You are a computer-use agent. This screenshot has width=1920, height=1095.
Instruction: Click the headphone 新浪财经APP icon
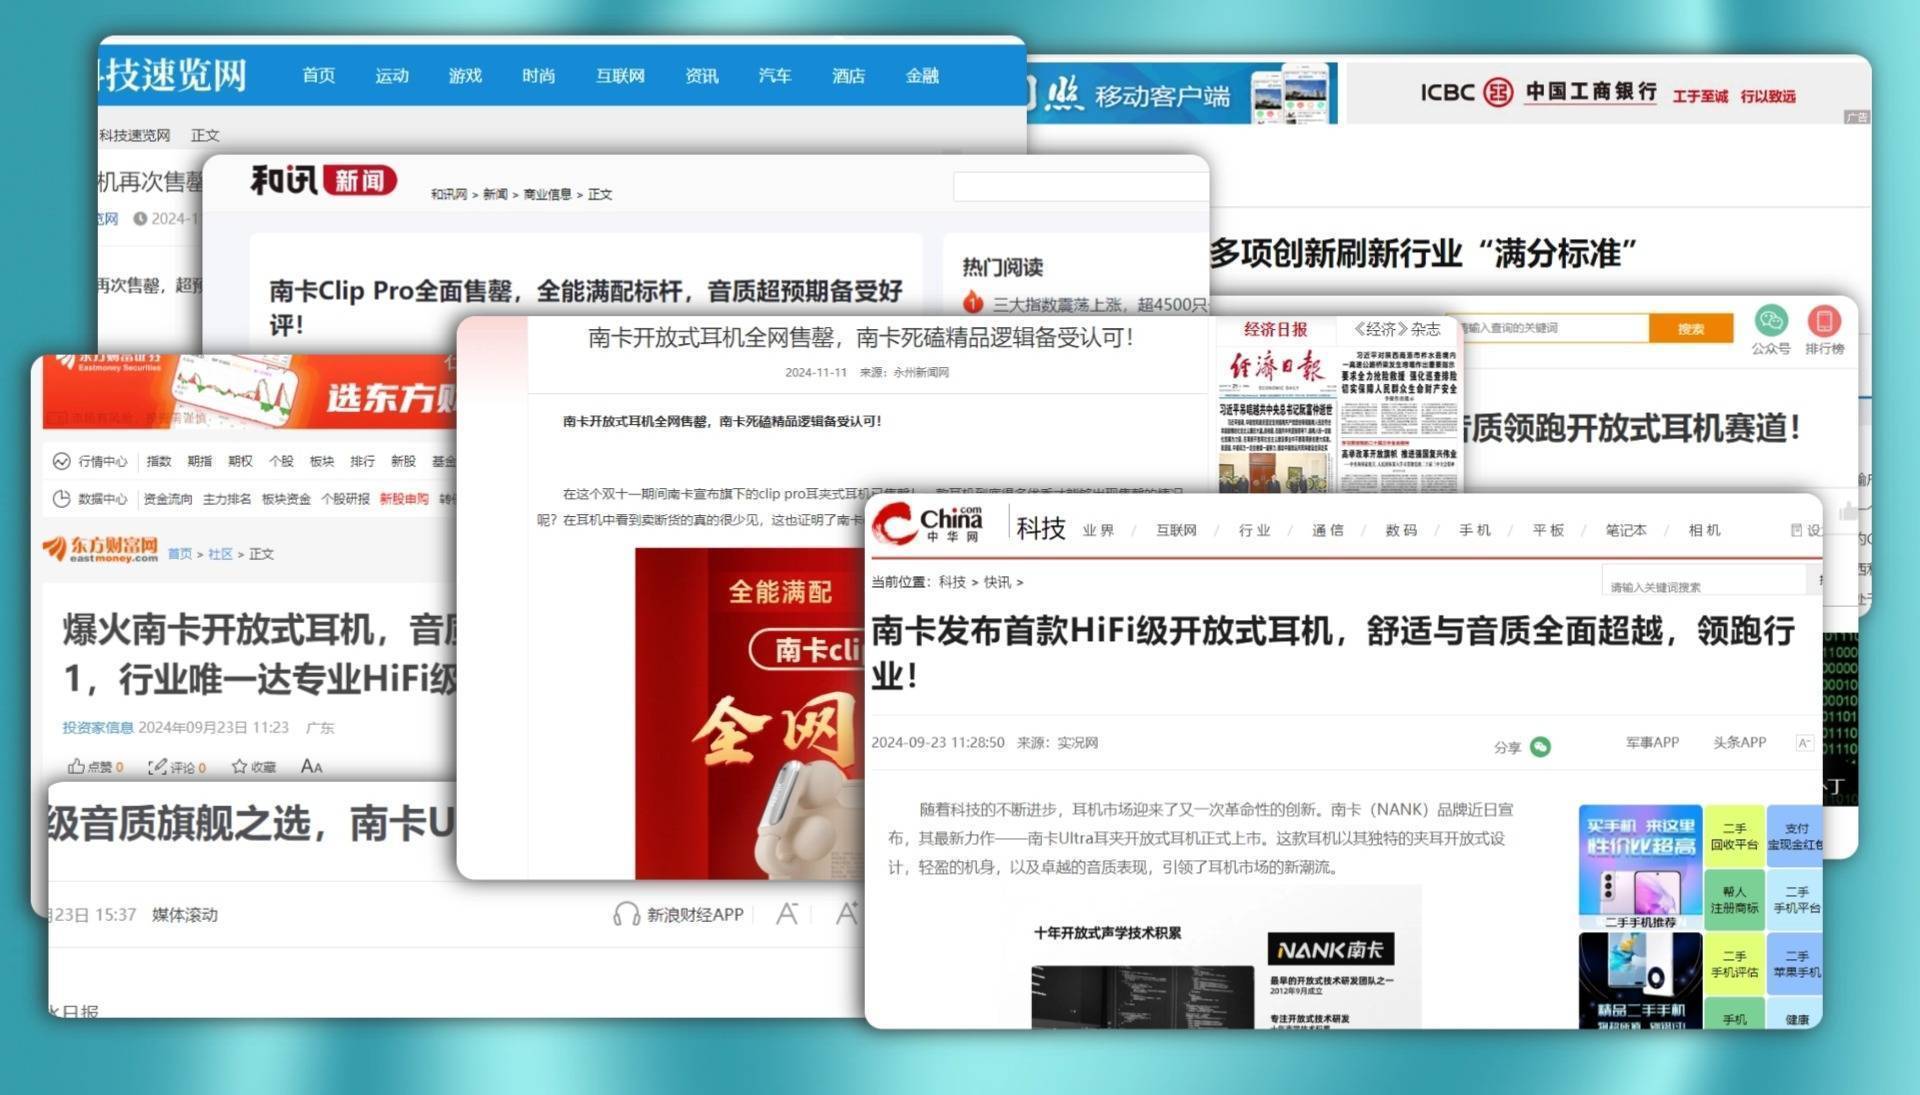pyautogui.click(x=626, y=914)
